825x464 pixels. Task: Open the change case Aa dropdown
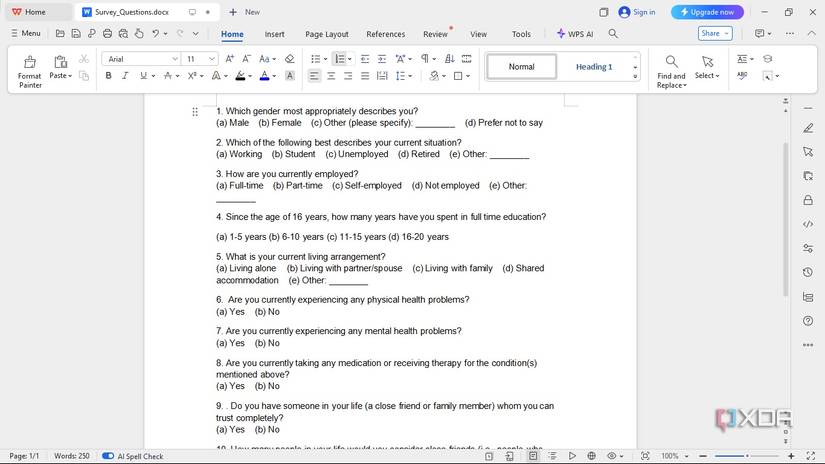pyautogui.click(x=267, y=59)
